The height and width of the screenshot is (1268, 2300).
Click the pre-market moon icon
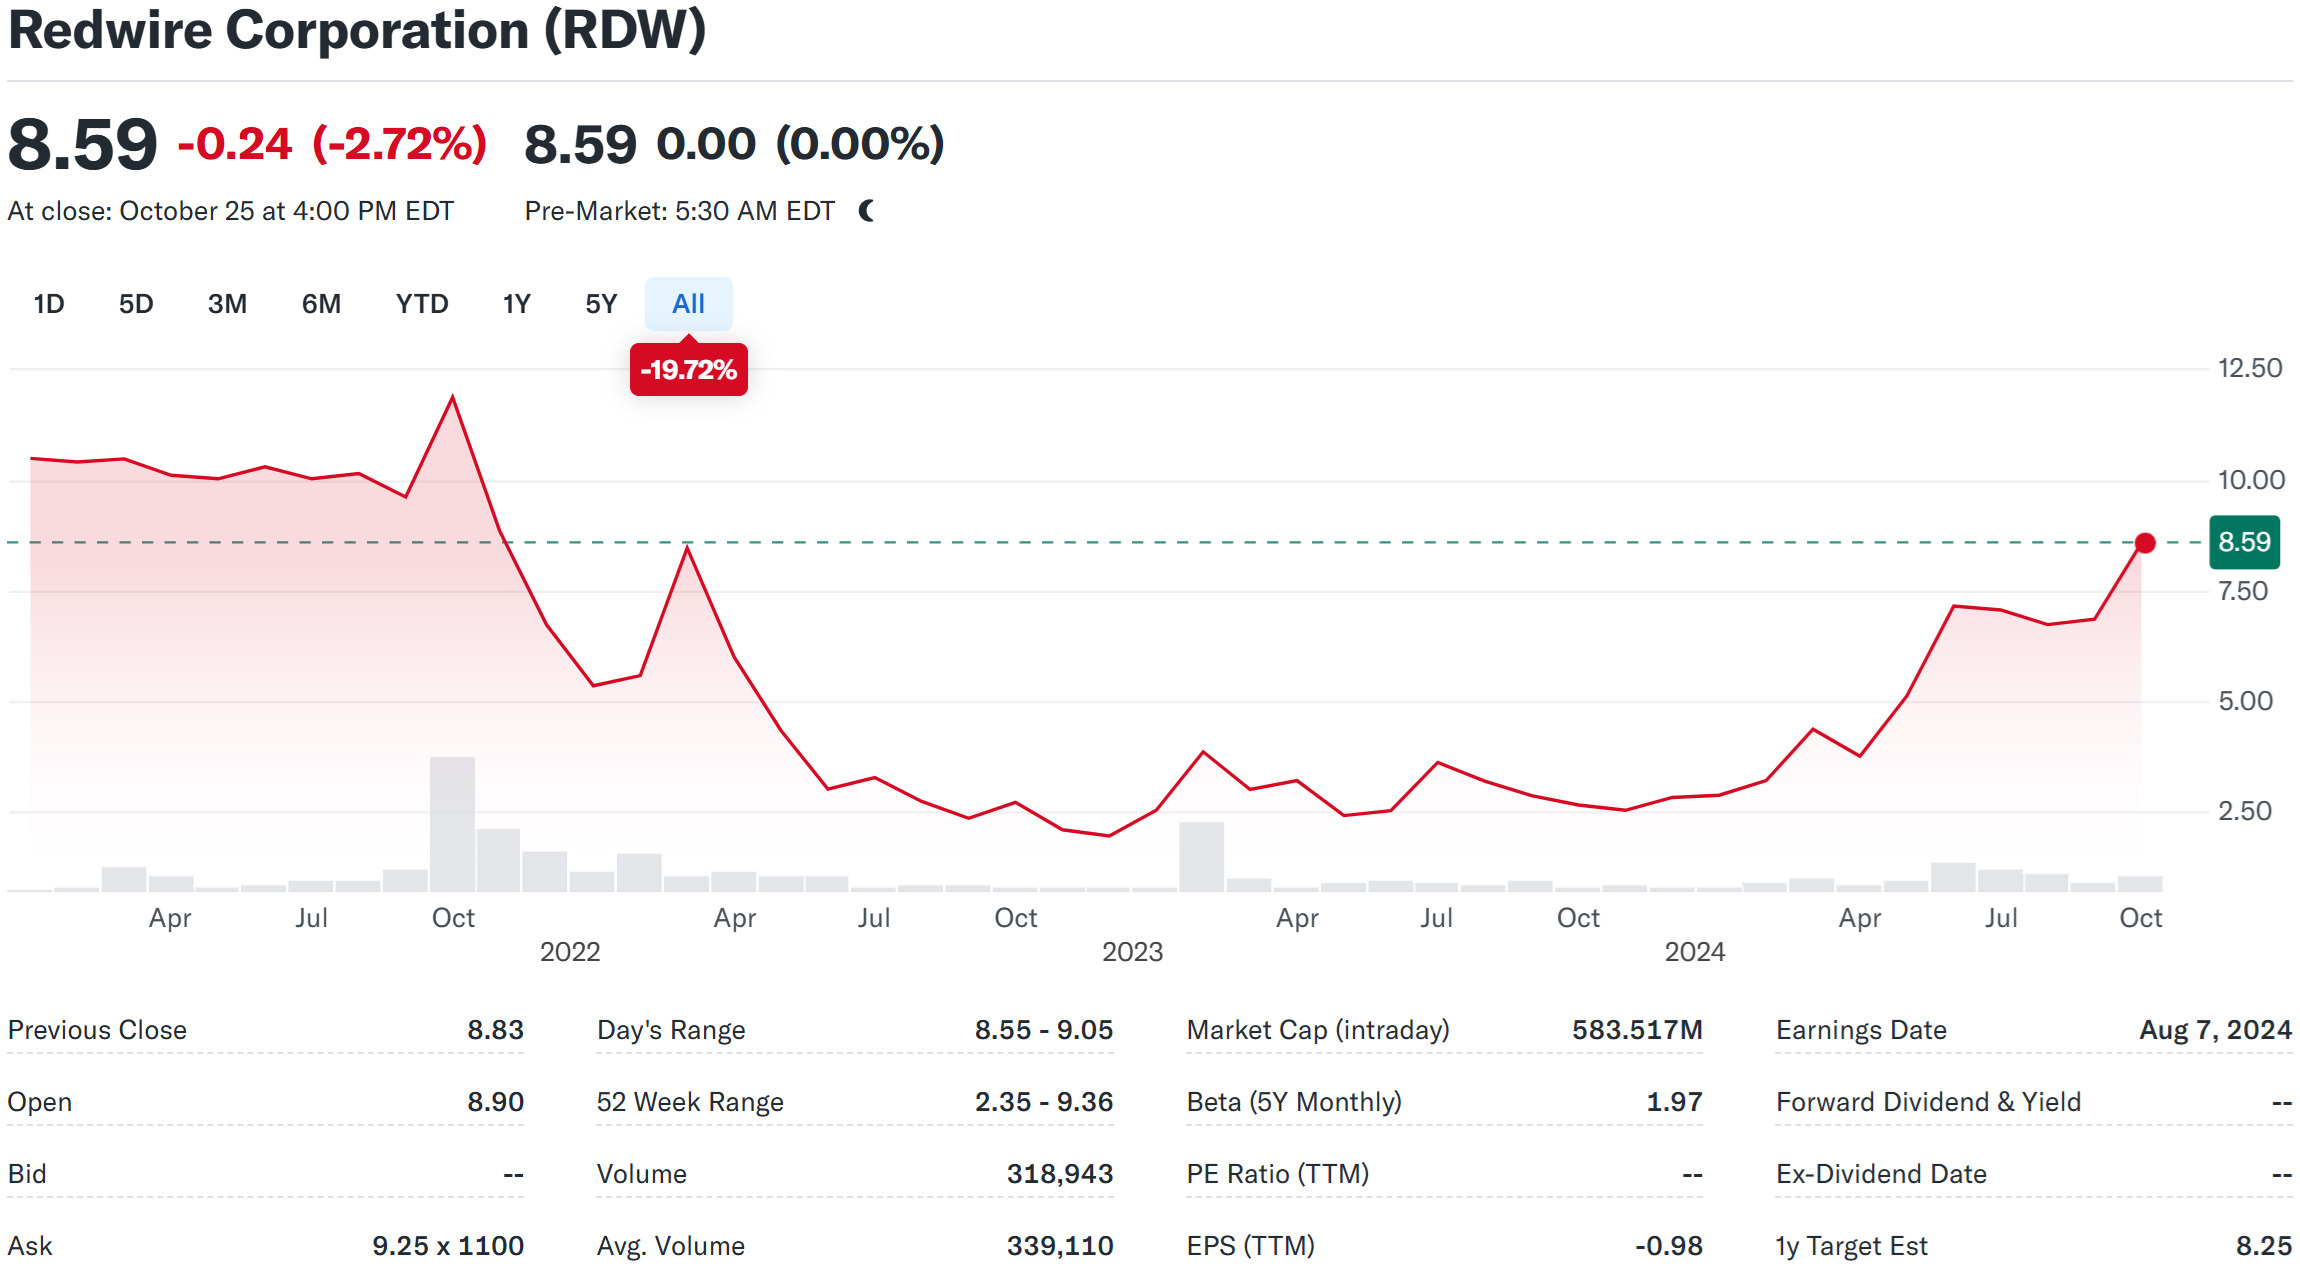coord(867,211)
